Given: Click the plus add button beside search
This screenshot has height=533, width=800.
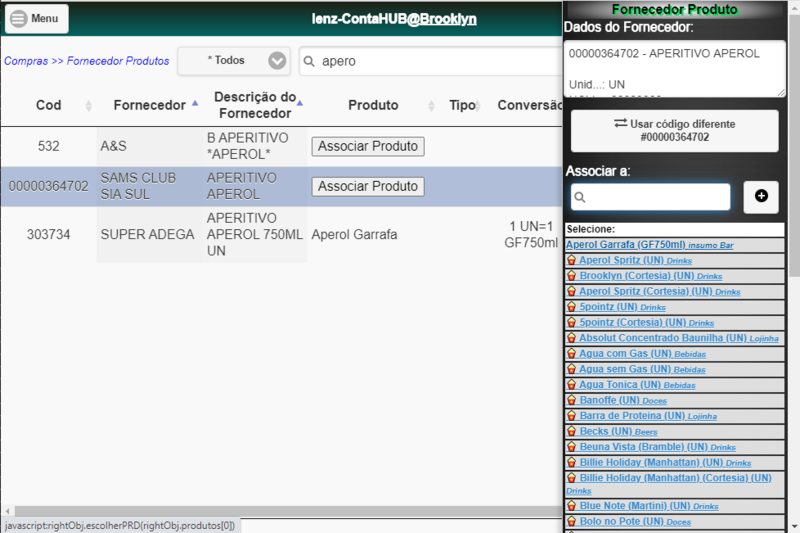Looking at the screenshot, I should pyautogui.click(x=761, y=196).
